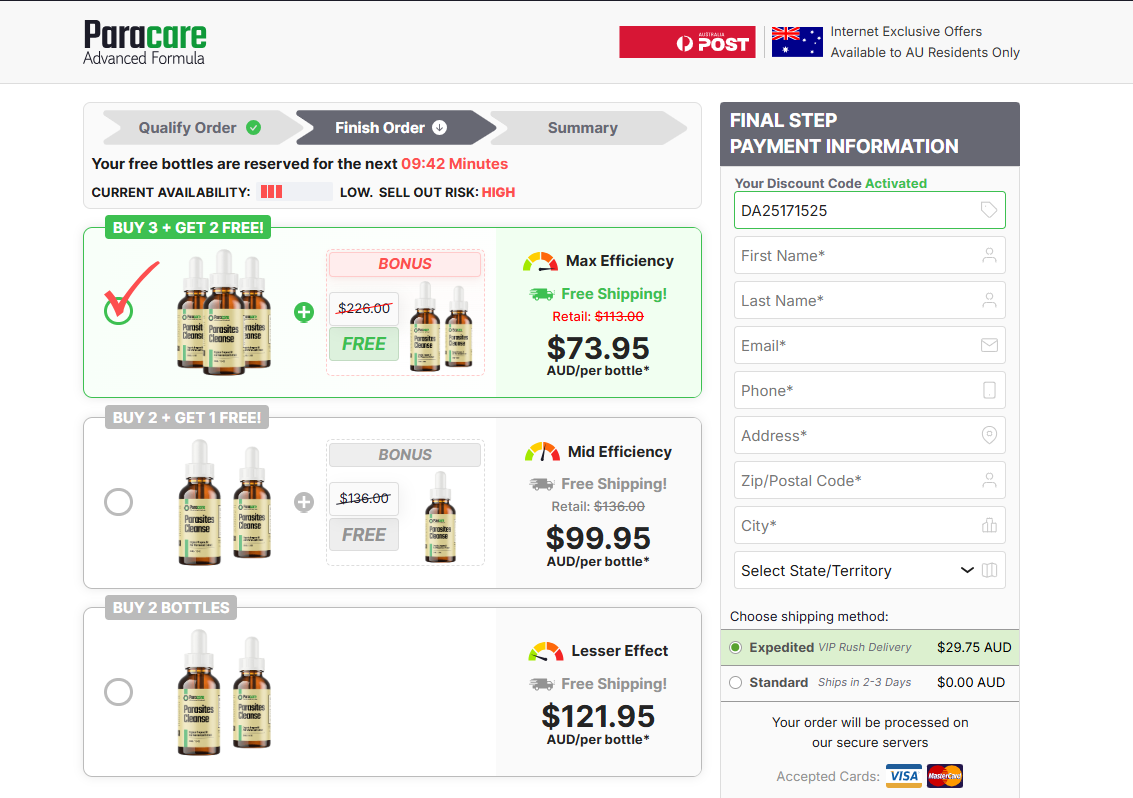Click the Visa card icon

click(904, 776)
